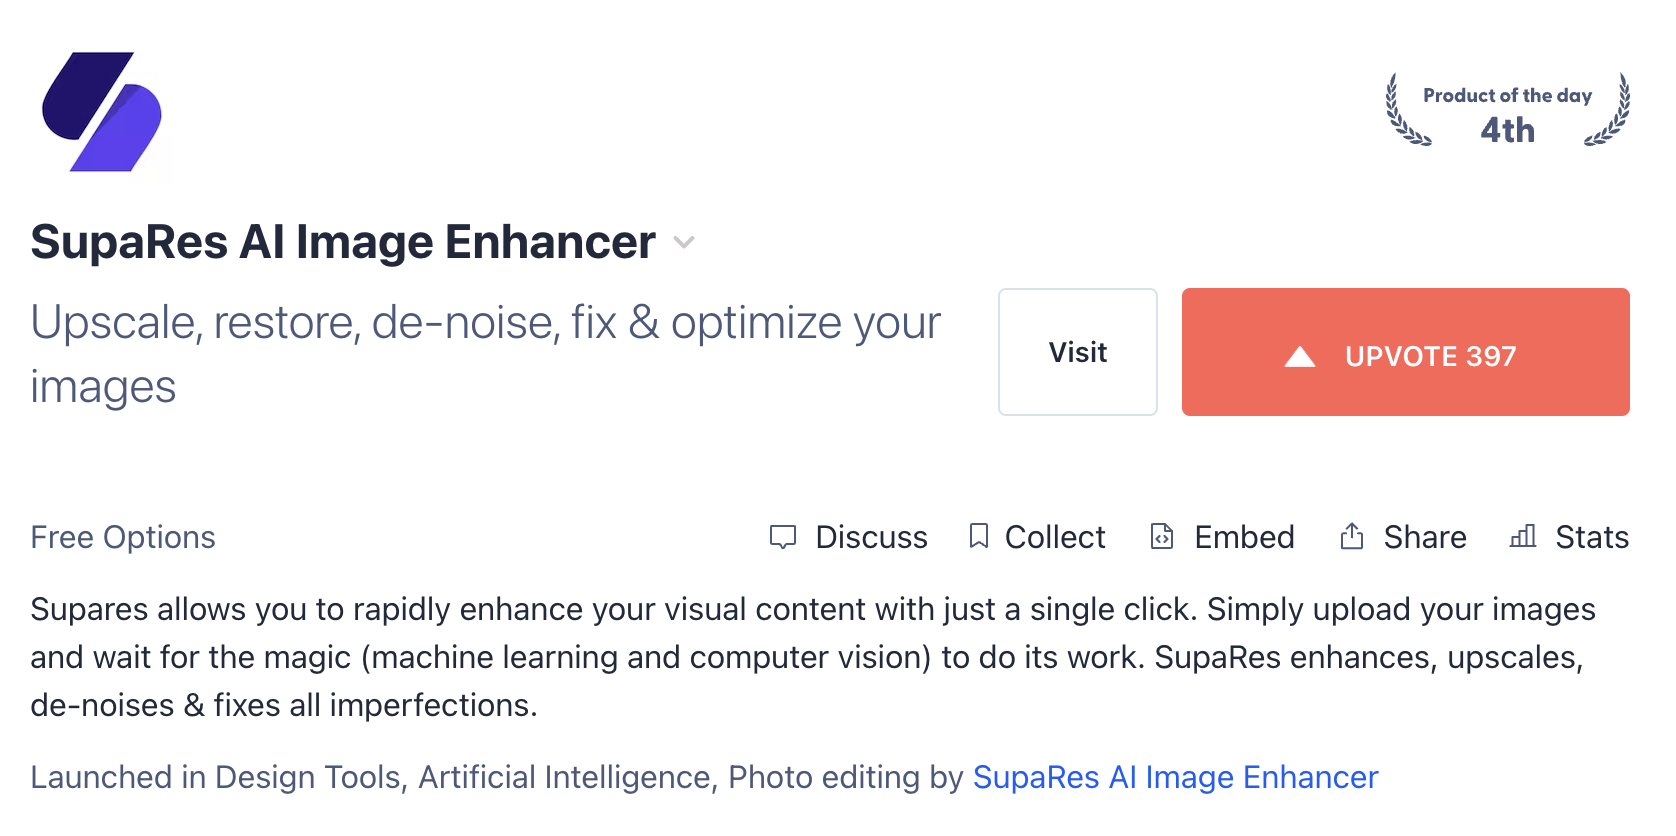Click the Free Options label
1676x836 pixels.
point(123,537)
